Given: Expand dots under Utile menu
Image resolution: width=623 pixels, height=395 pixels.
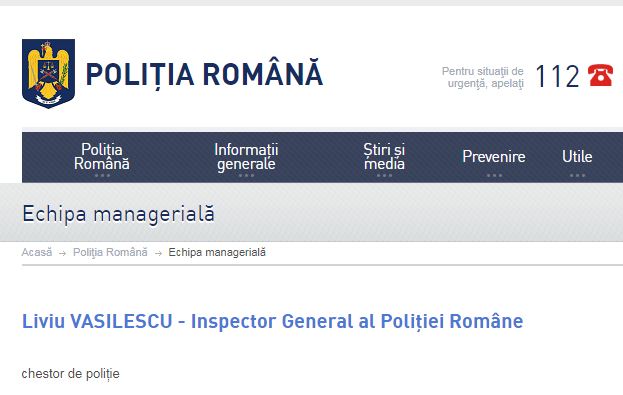Looking at the screenshot, I should coord(577,175).
